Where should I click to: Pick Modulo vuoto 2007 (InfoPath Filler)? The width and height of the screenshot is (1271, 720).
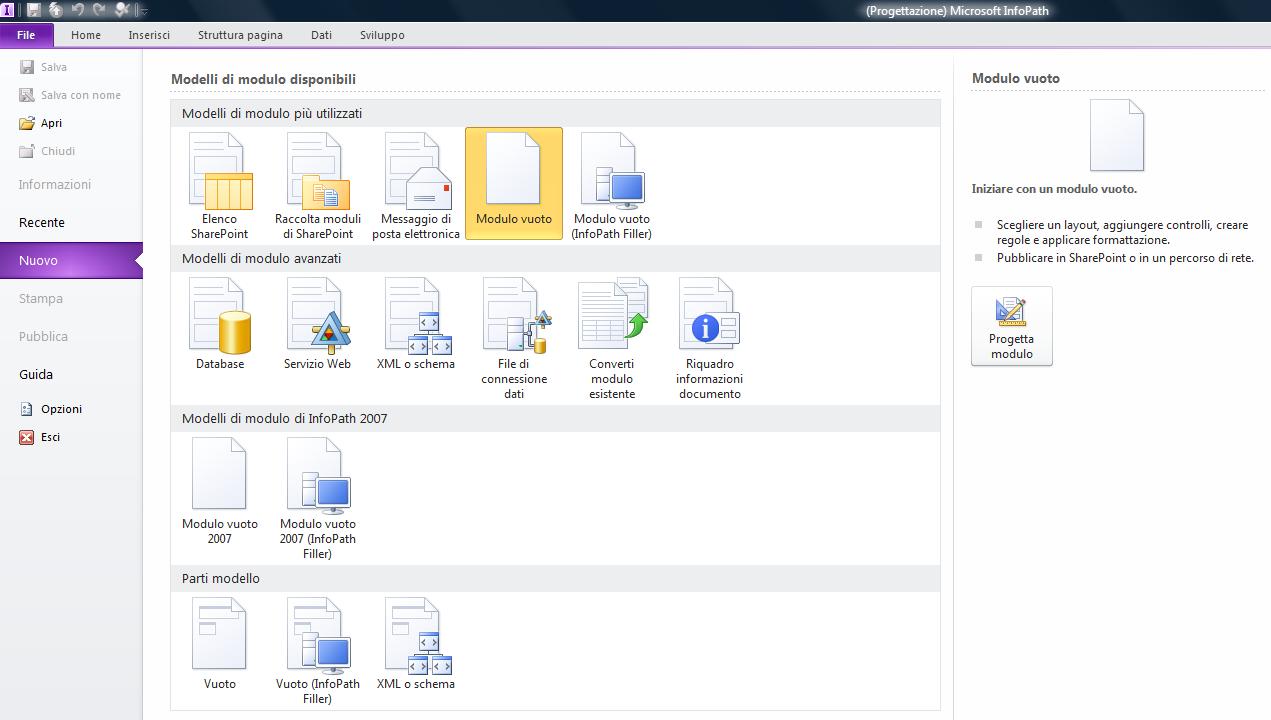pos(318,498)
